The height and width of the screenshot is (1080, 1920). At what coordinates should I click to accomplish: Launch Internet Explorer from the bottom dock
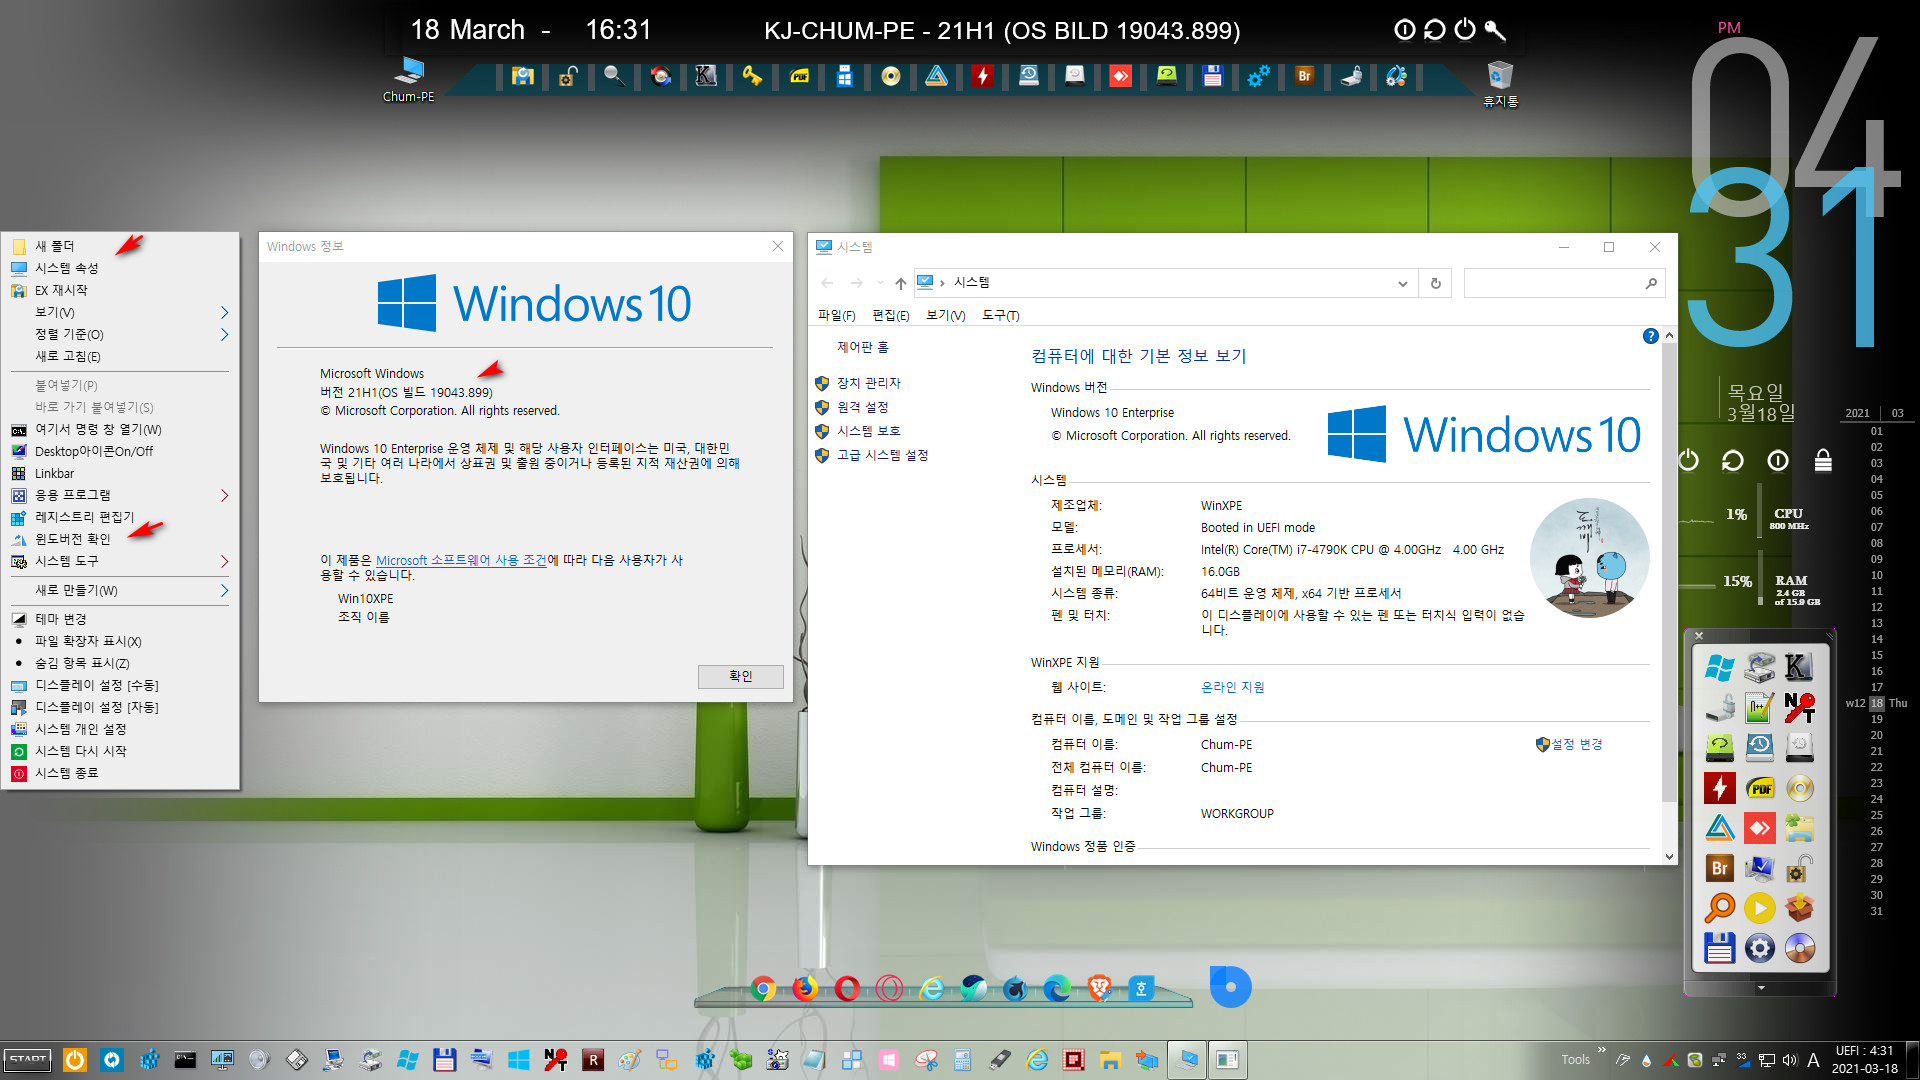[x=931, y=988]
